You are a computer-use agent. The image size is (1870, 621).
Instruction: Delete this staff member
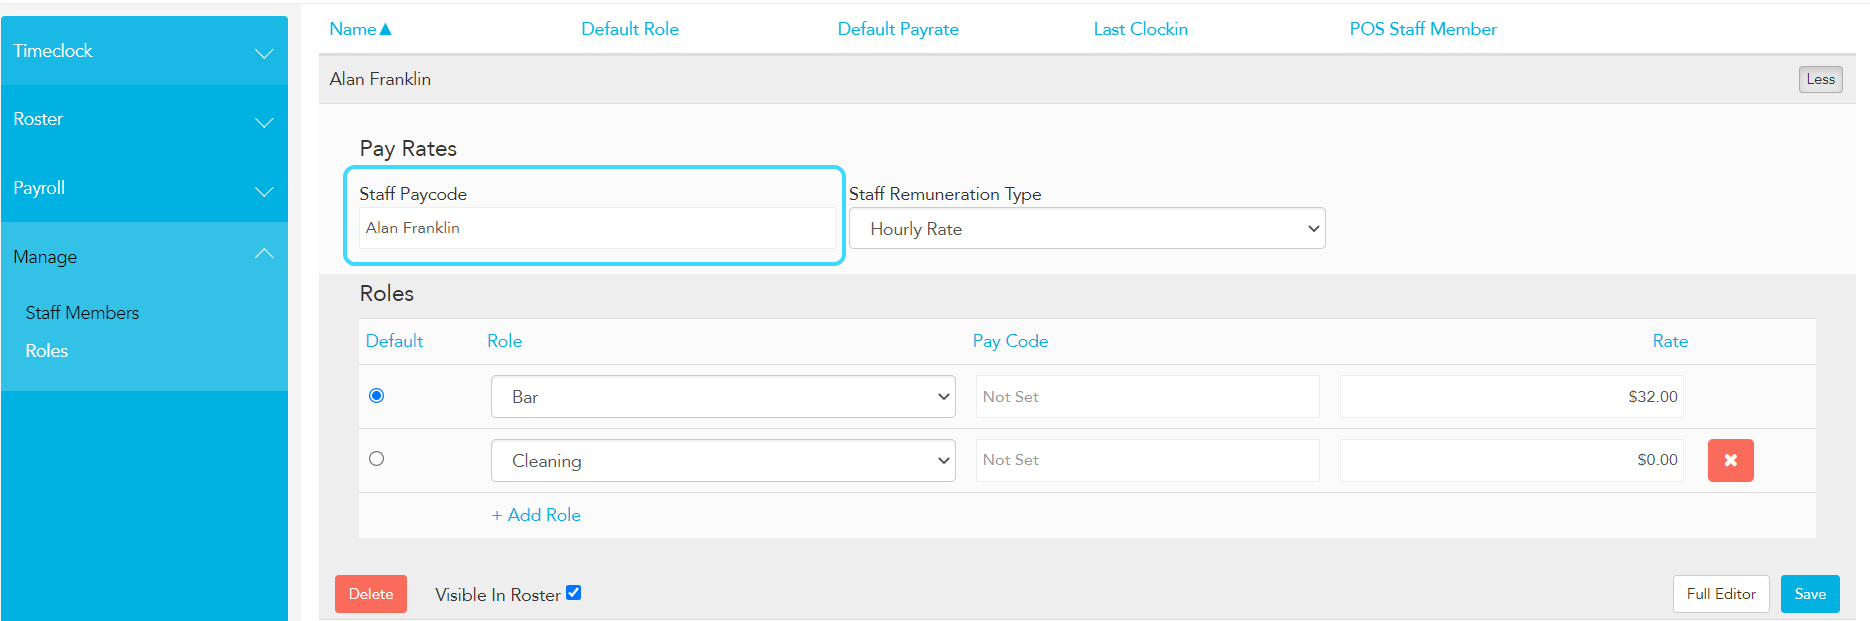pyautogui.click(x=371, y=594)
